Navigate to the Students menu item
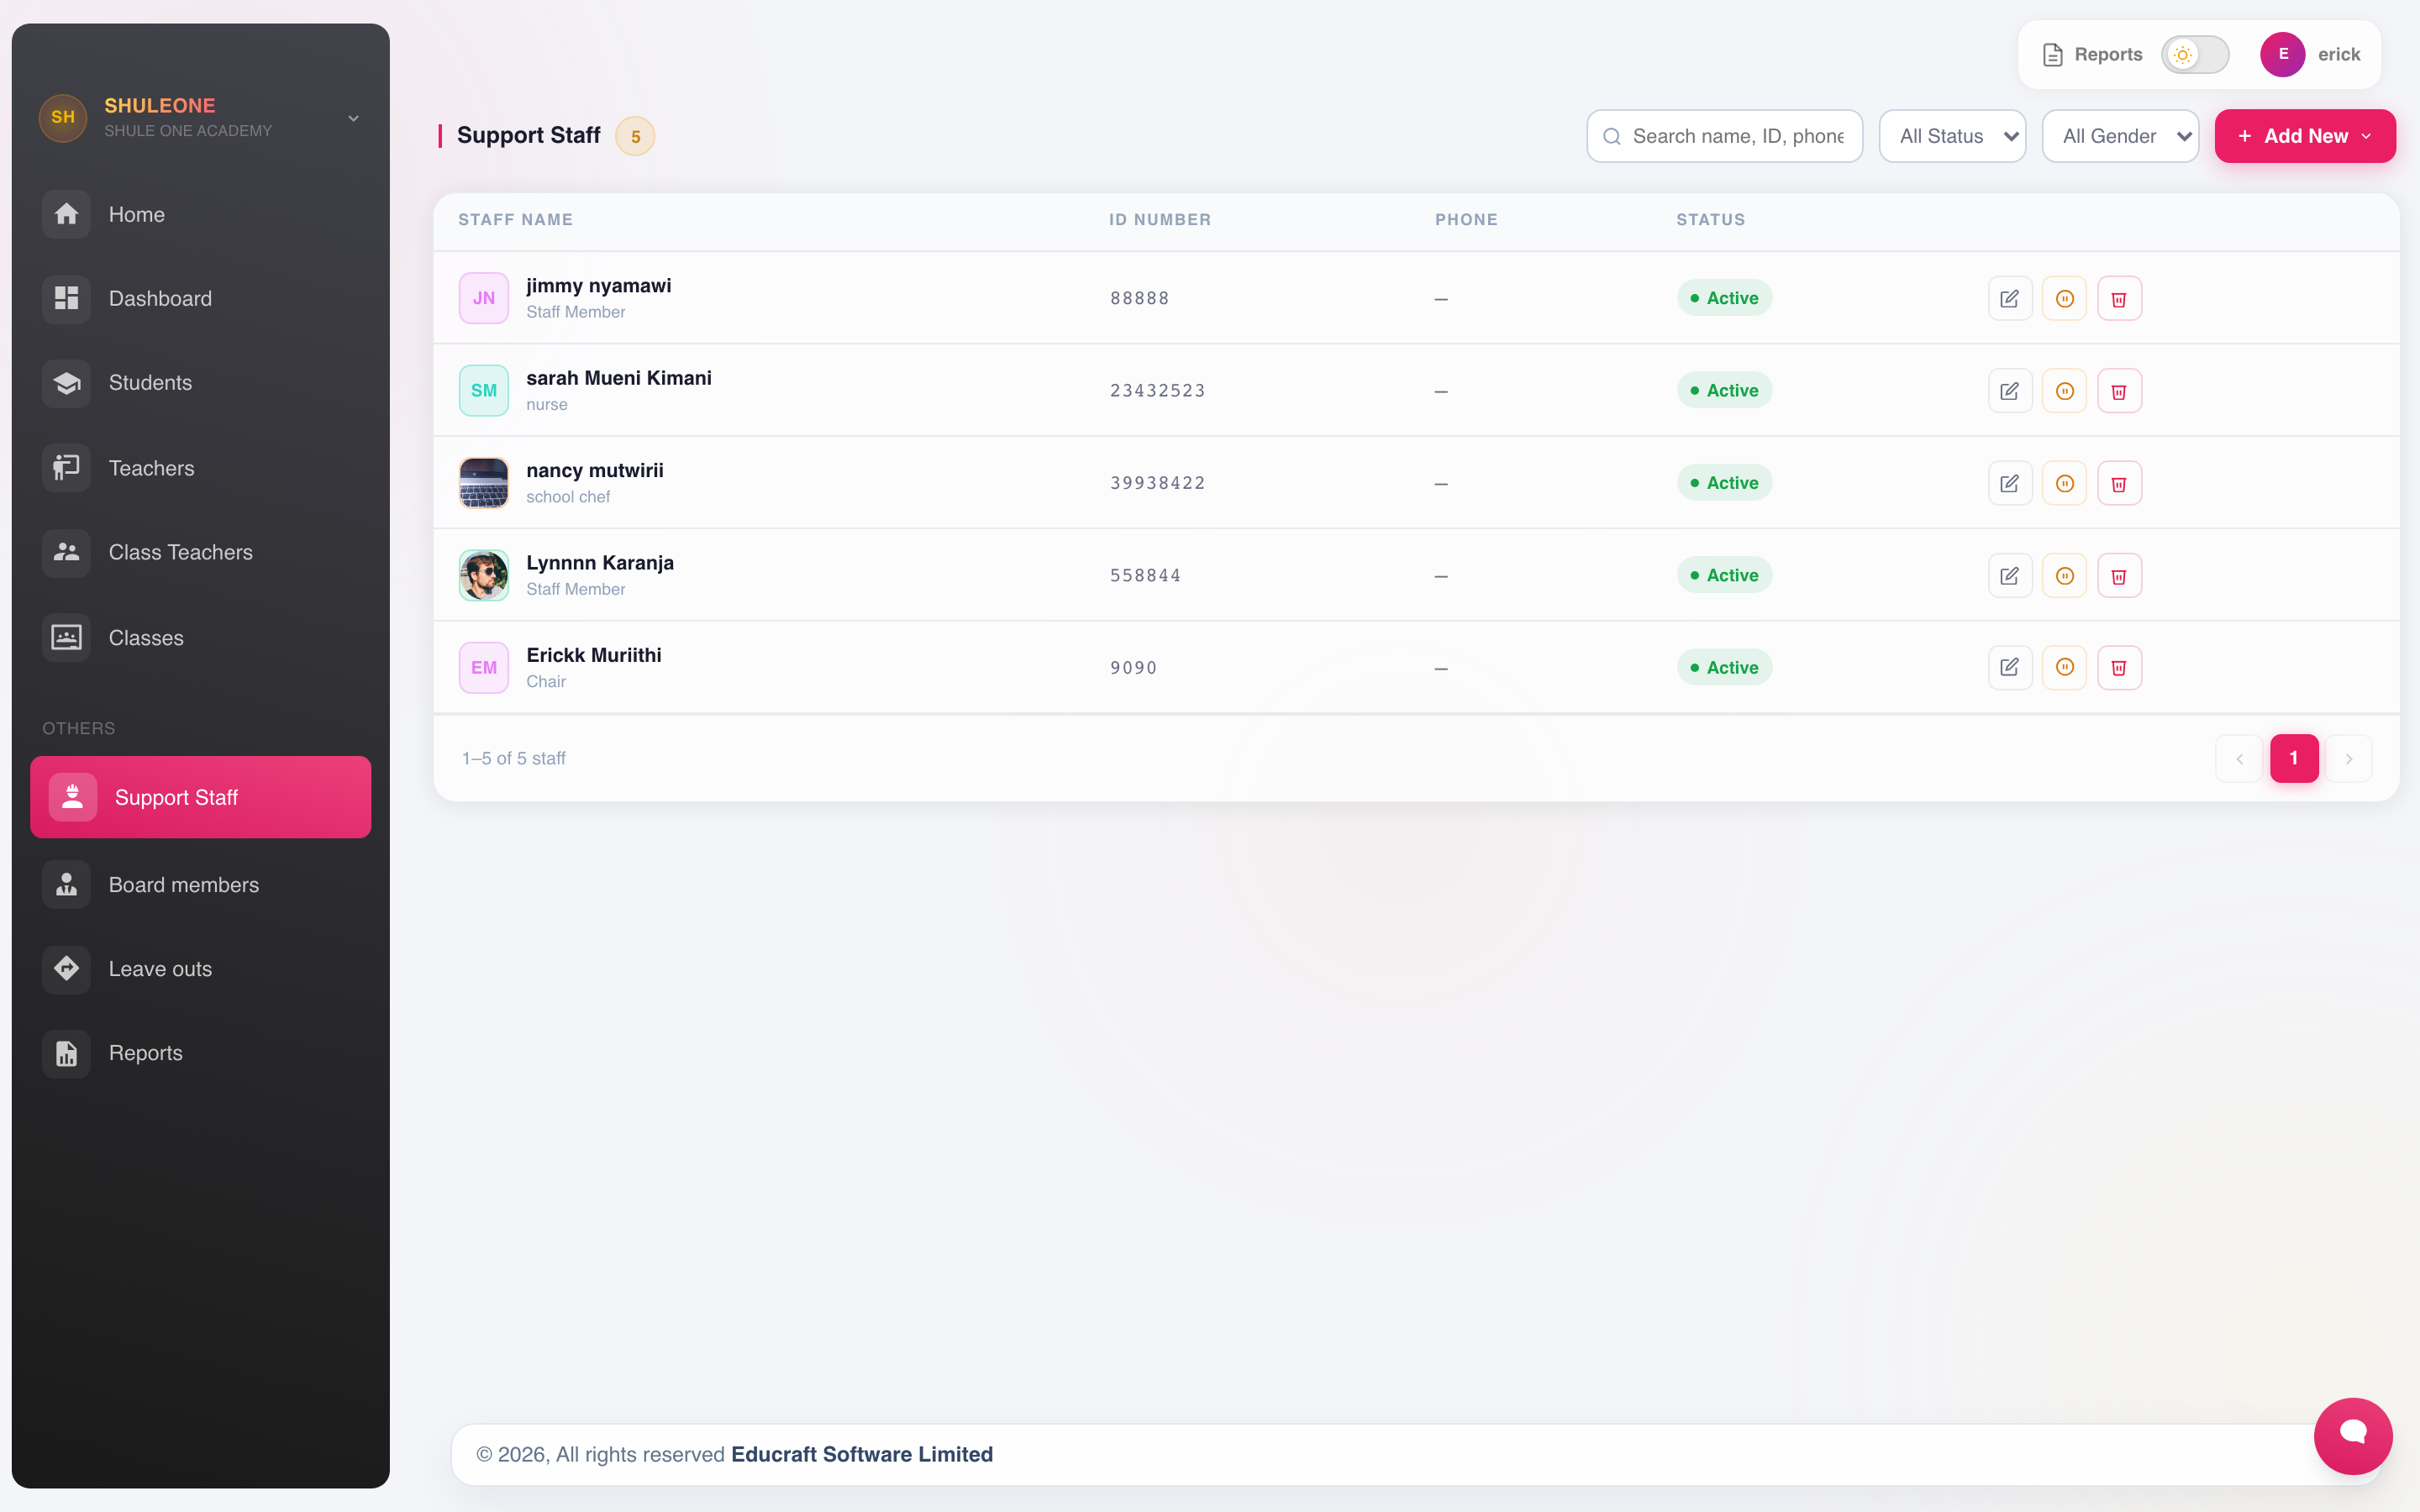Screen dimensions: 2420x1512 [200, 383]
